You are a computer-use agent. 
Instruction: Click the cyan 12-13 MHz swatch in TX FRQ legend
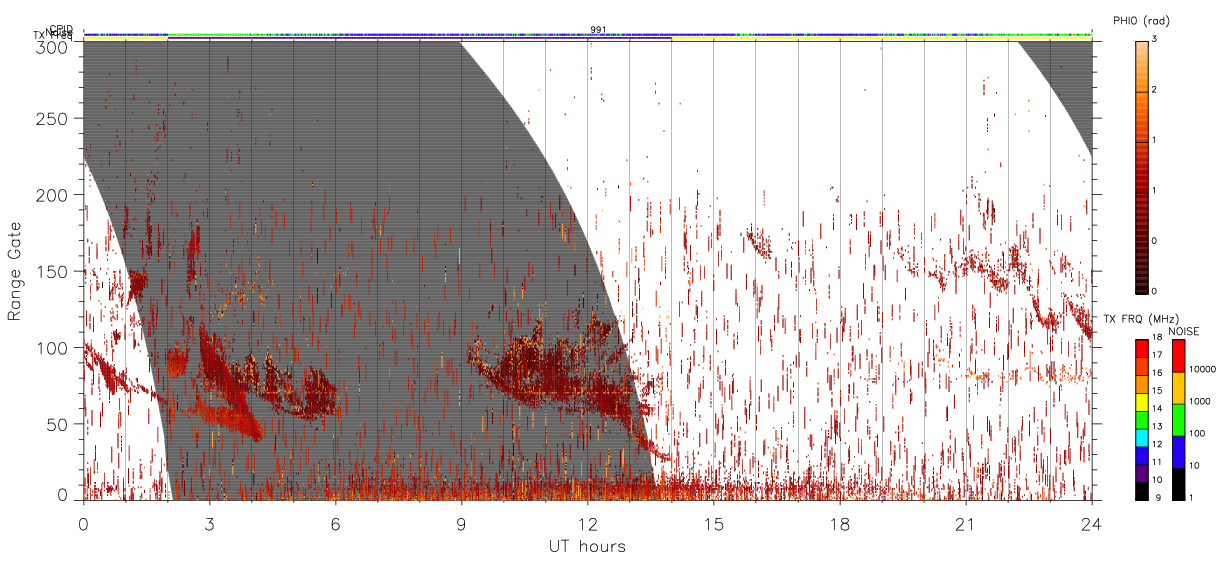click(1142, 438)
